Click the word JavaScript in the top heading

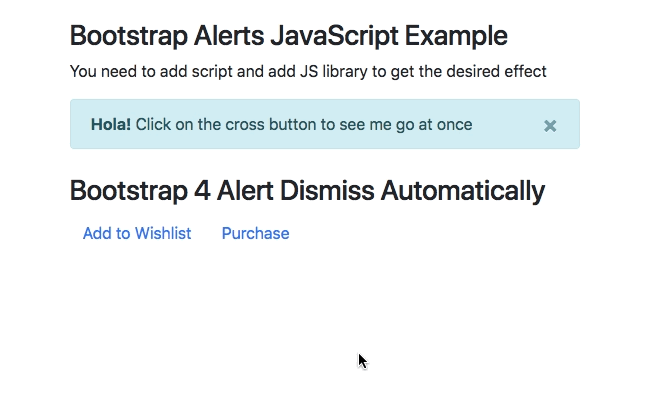(x=334, y=36)
